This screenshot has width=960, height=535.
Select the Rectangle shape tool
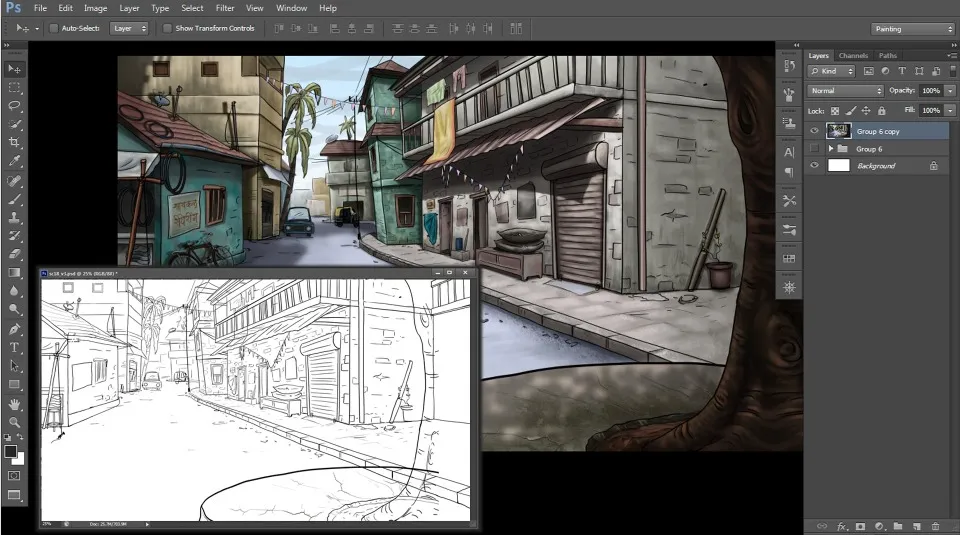point(14,384)
